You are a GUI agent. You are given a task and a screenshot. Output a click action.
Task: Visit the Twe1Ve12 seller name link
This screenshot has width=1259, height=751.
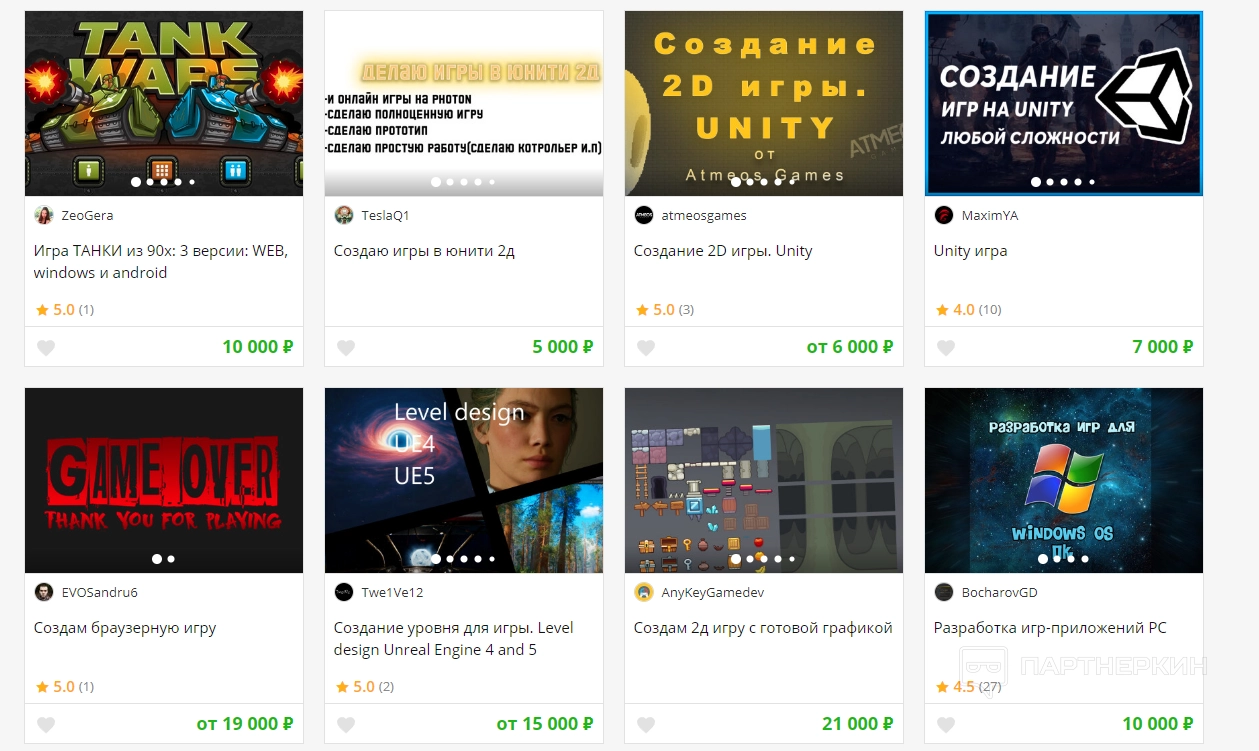tap(392, 592)
